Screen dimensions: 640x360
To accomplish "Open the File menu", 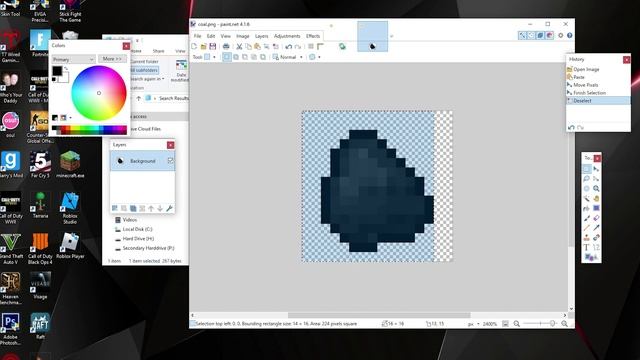I will pos(198,36).
